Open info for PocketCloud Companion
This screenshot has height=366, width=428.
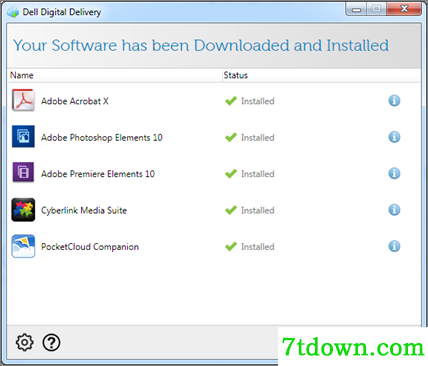coord(394,246)
